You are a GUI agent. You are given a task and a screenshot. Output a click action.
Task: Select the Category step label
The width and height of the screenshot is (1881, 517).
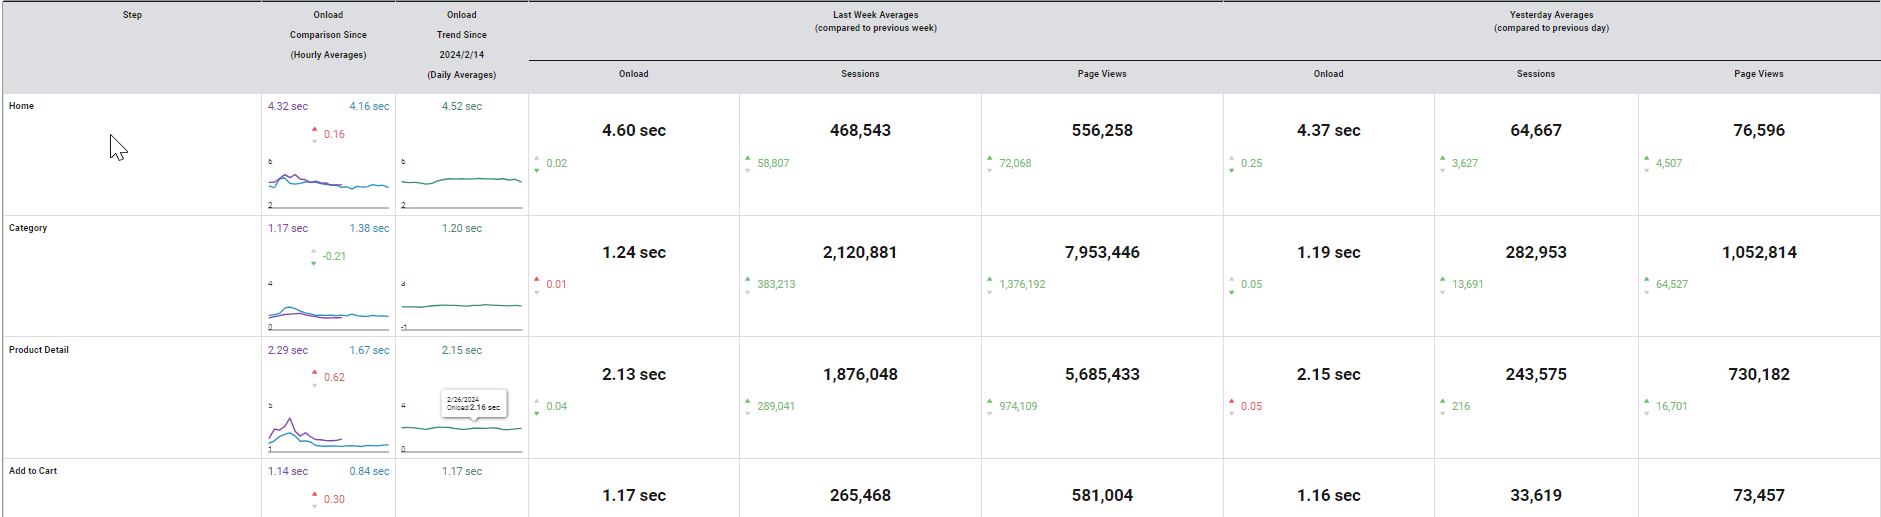click(28, 228)
